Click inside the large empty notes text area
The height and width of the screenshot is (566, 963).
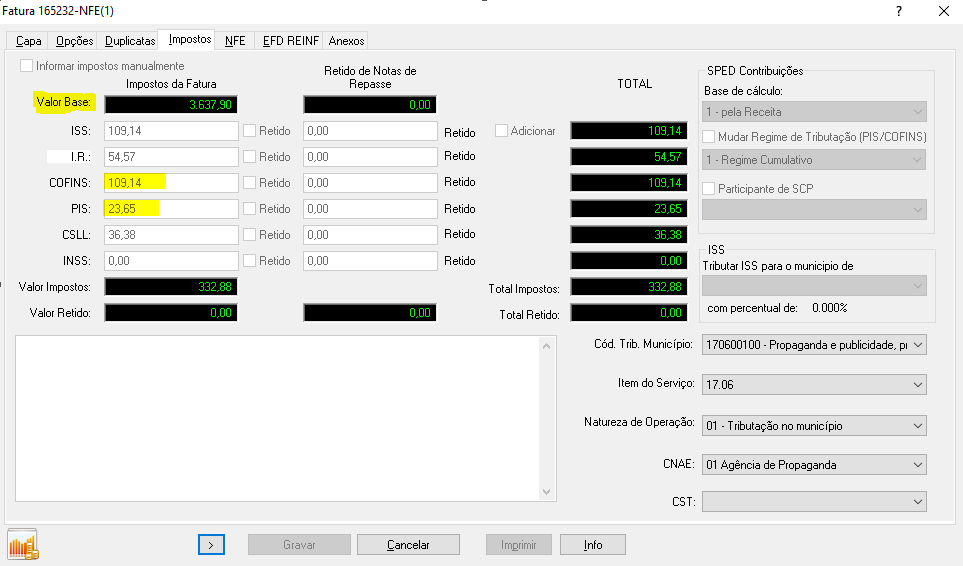[x=278, y=418]
